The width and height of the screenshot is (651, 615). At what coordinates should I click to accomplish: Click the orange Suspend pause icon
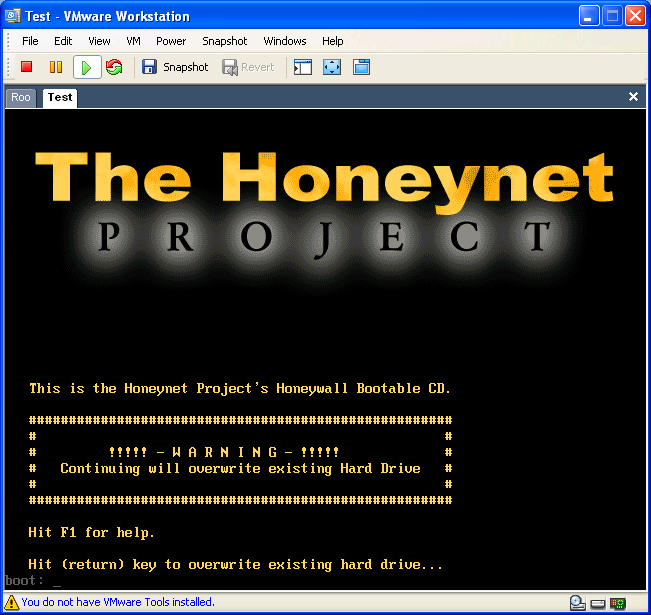(x=56, y=67)
